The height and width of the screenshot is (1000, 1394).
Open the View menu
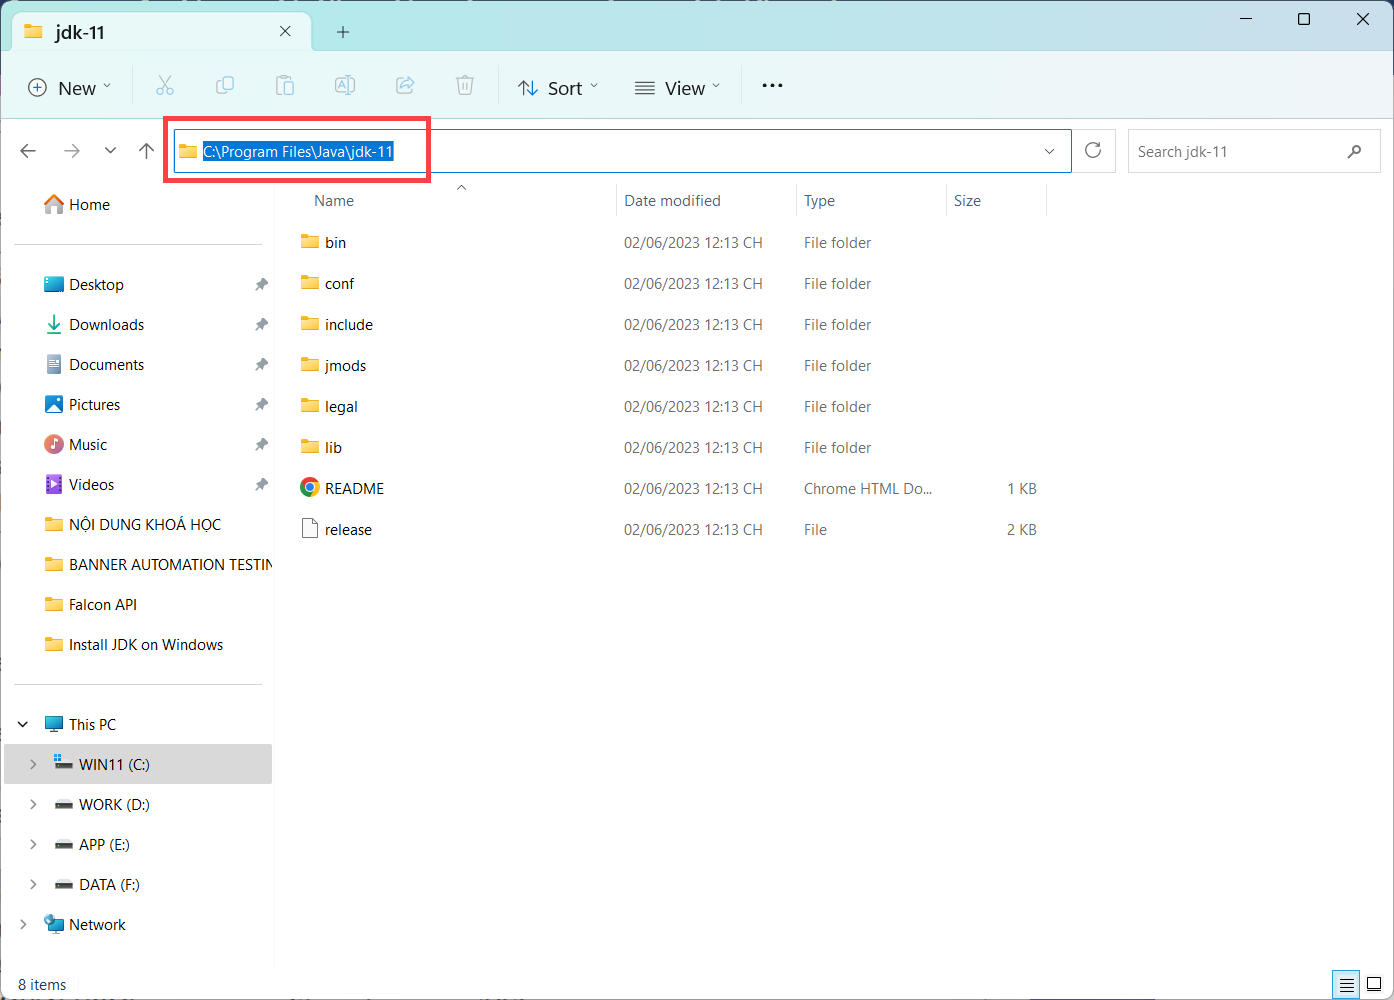click(x=678, y=88)
